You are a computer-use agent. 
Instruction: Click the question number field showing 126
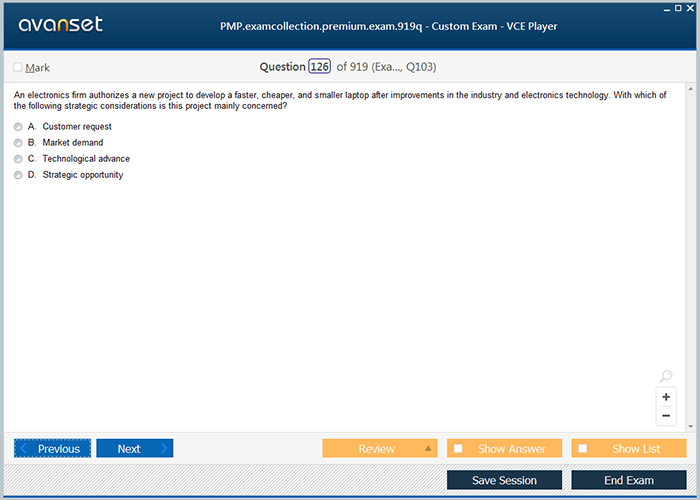click(320, 67)
